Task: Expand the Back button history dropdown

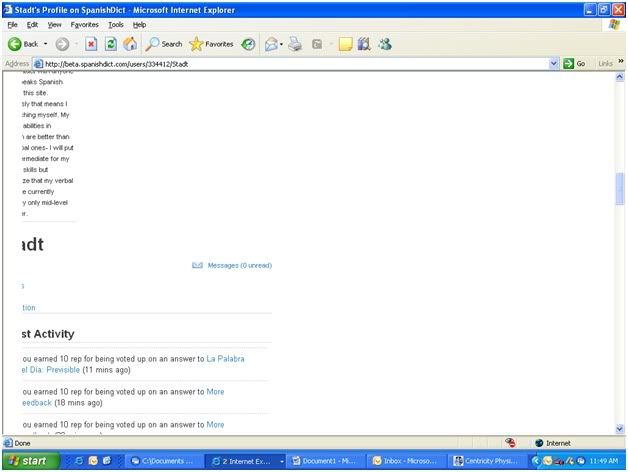Action: click(46, 44)
